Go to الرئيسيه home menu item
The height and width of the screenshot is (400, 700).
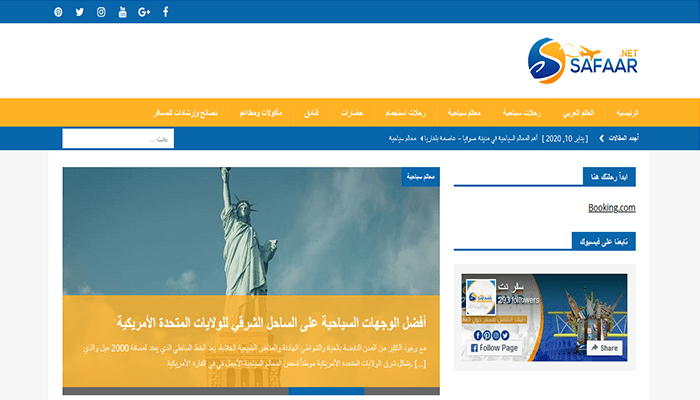coord(627,113)
